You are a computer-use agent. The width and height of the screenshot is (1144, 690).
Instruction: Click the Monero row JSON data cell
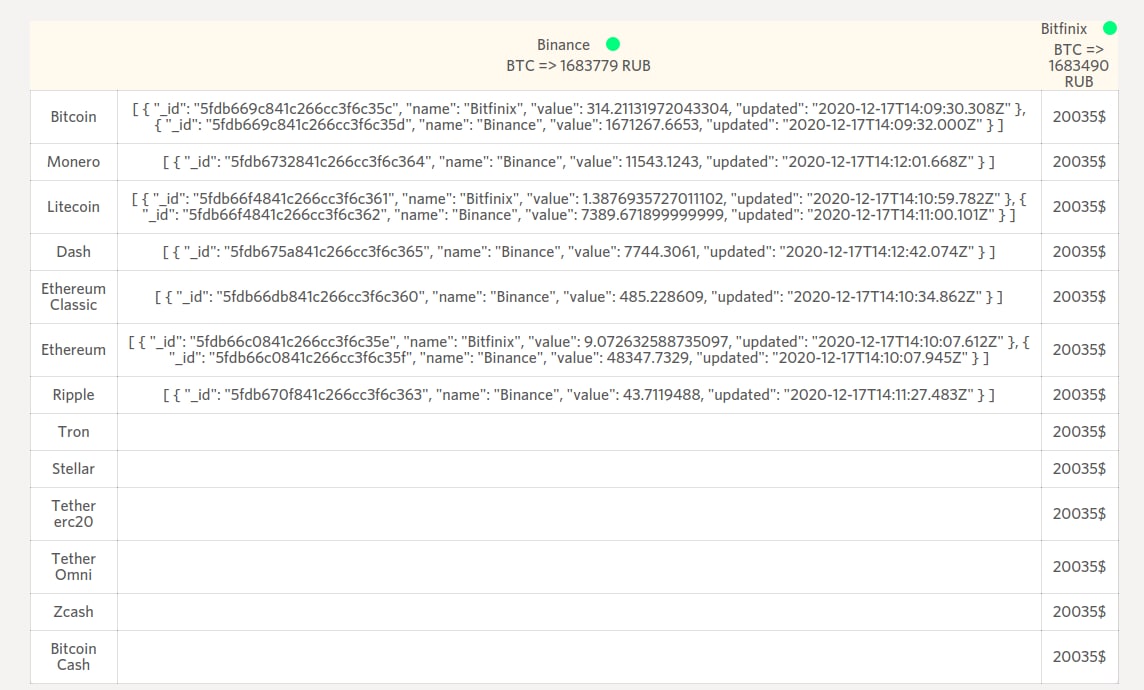[x=579, y=162]
